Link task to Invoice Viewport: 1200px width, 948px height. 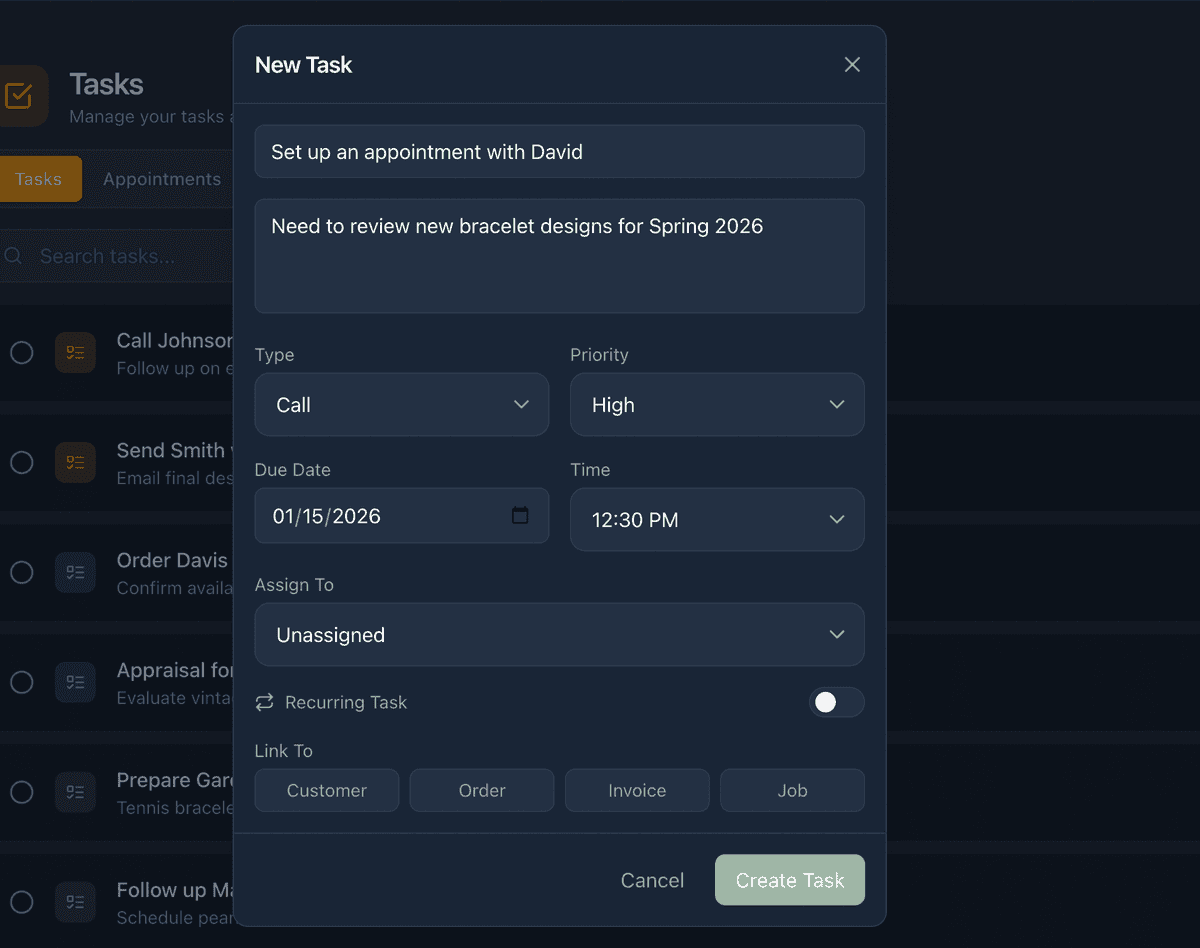click(x=637, y=790)
